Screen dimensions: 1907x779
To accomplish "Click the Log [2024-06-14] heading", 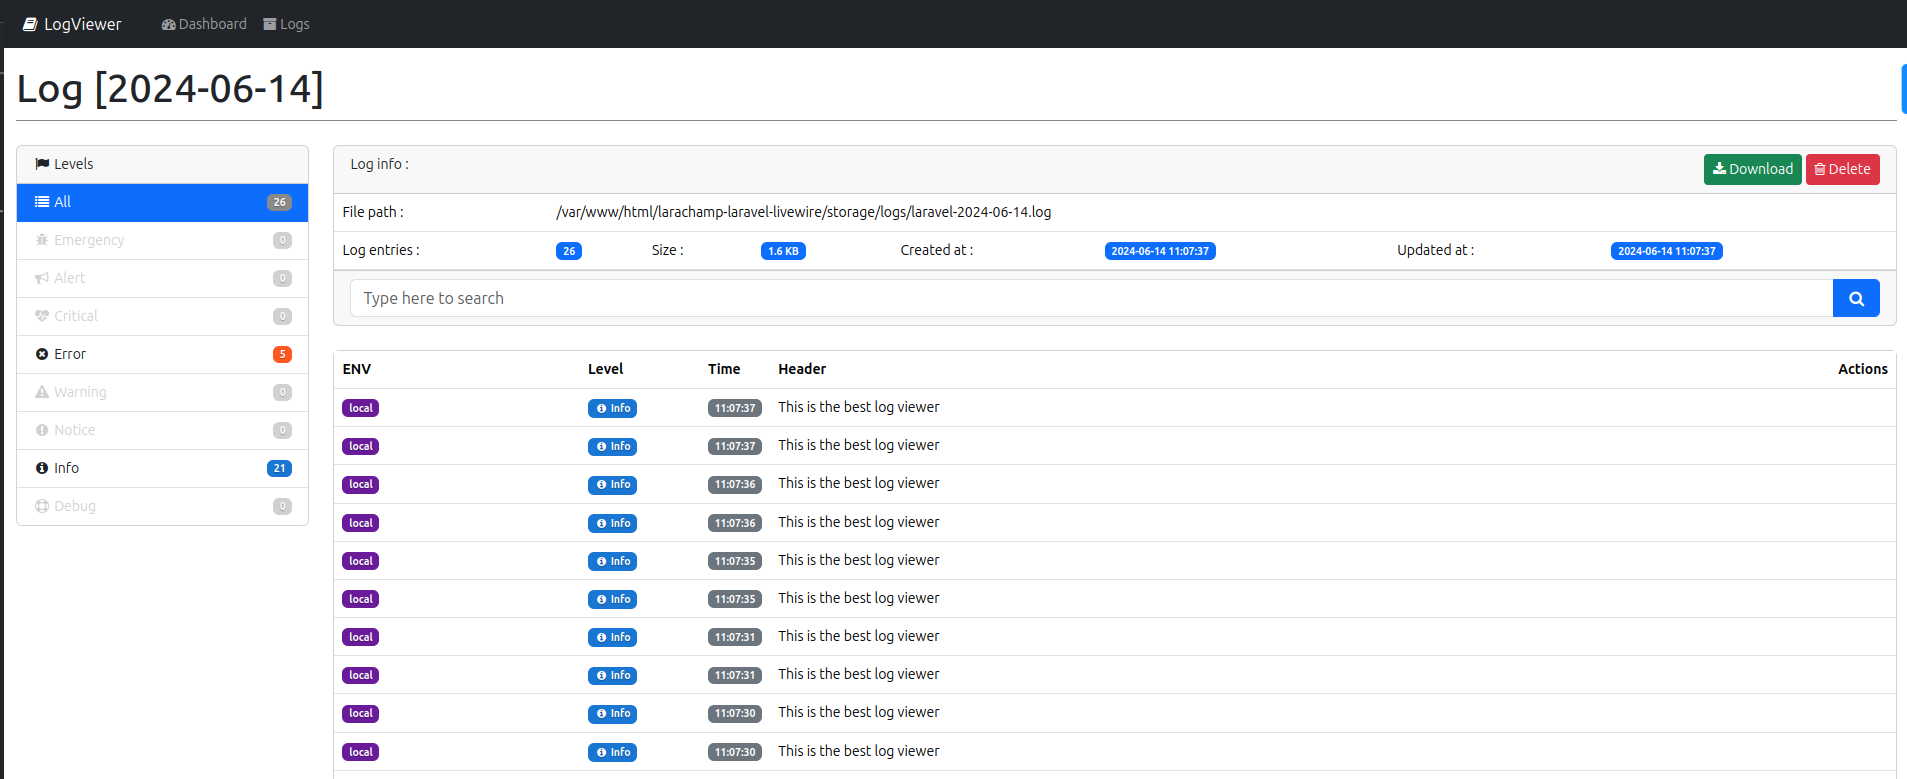I will pos(170,88).
